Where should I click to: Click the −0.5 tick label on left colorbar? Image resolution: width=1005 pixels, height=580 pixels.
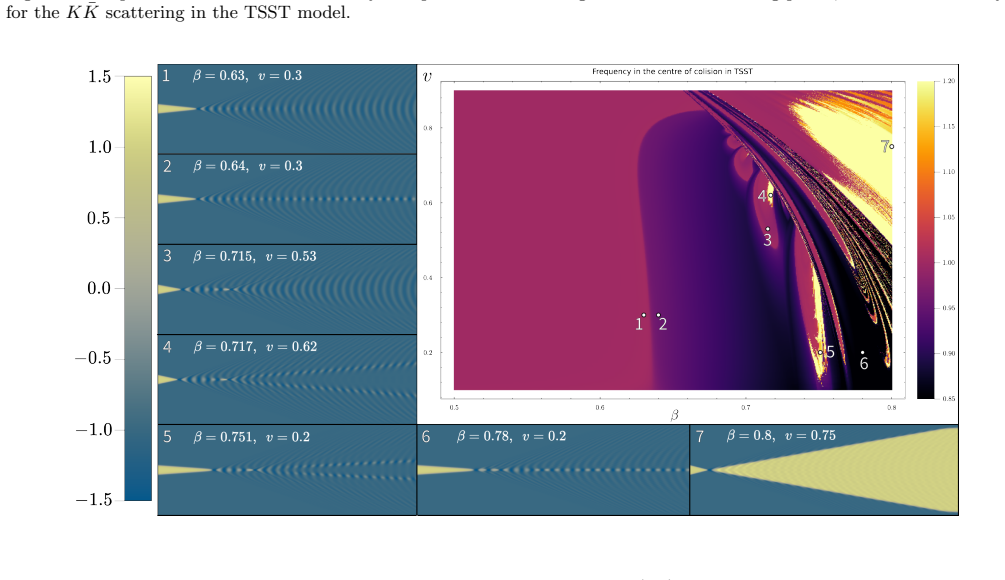[94, 358]
